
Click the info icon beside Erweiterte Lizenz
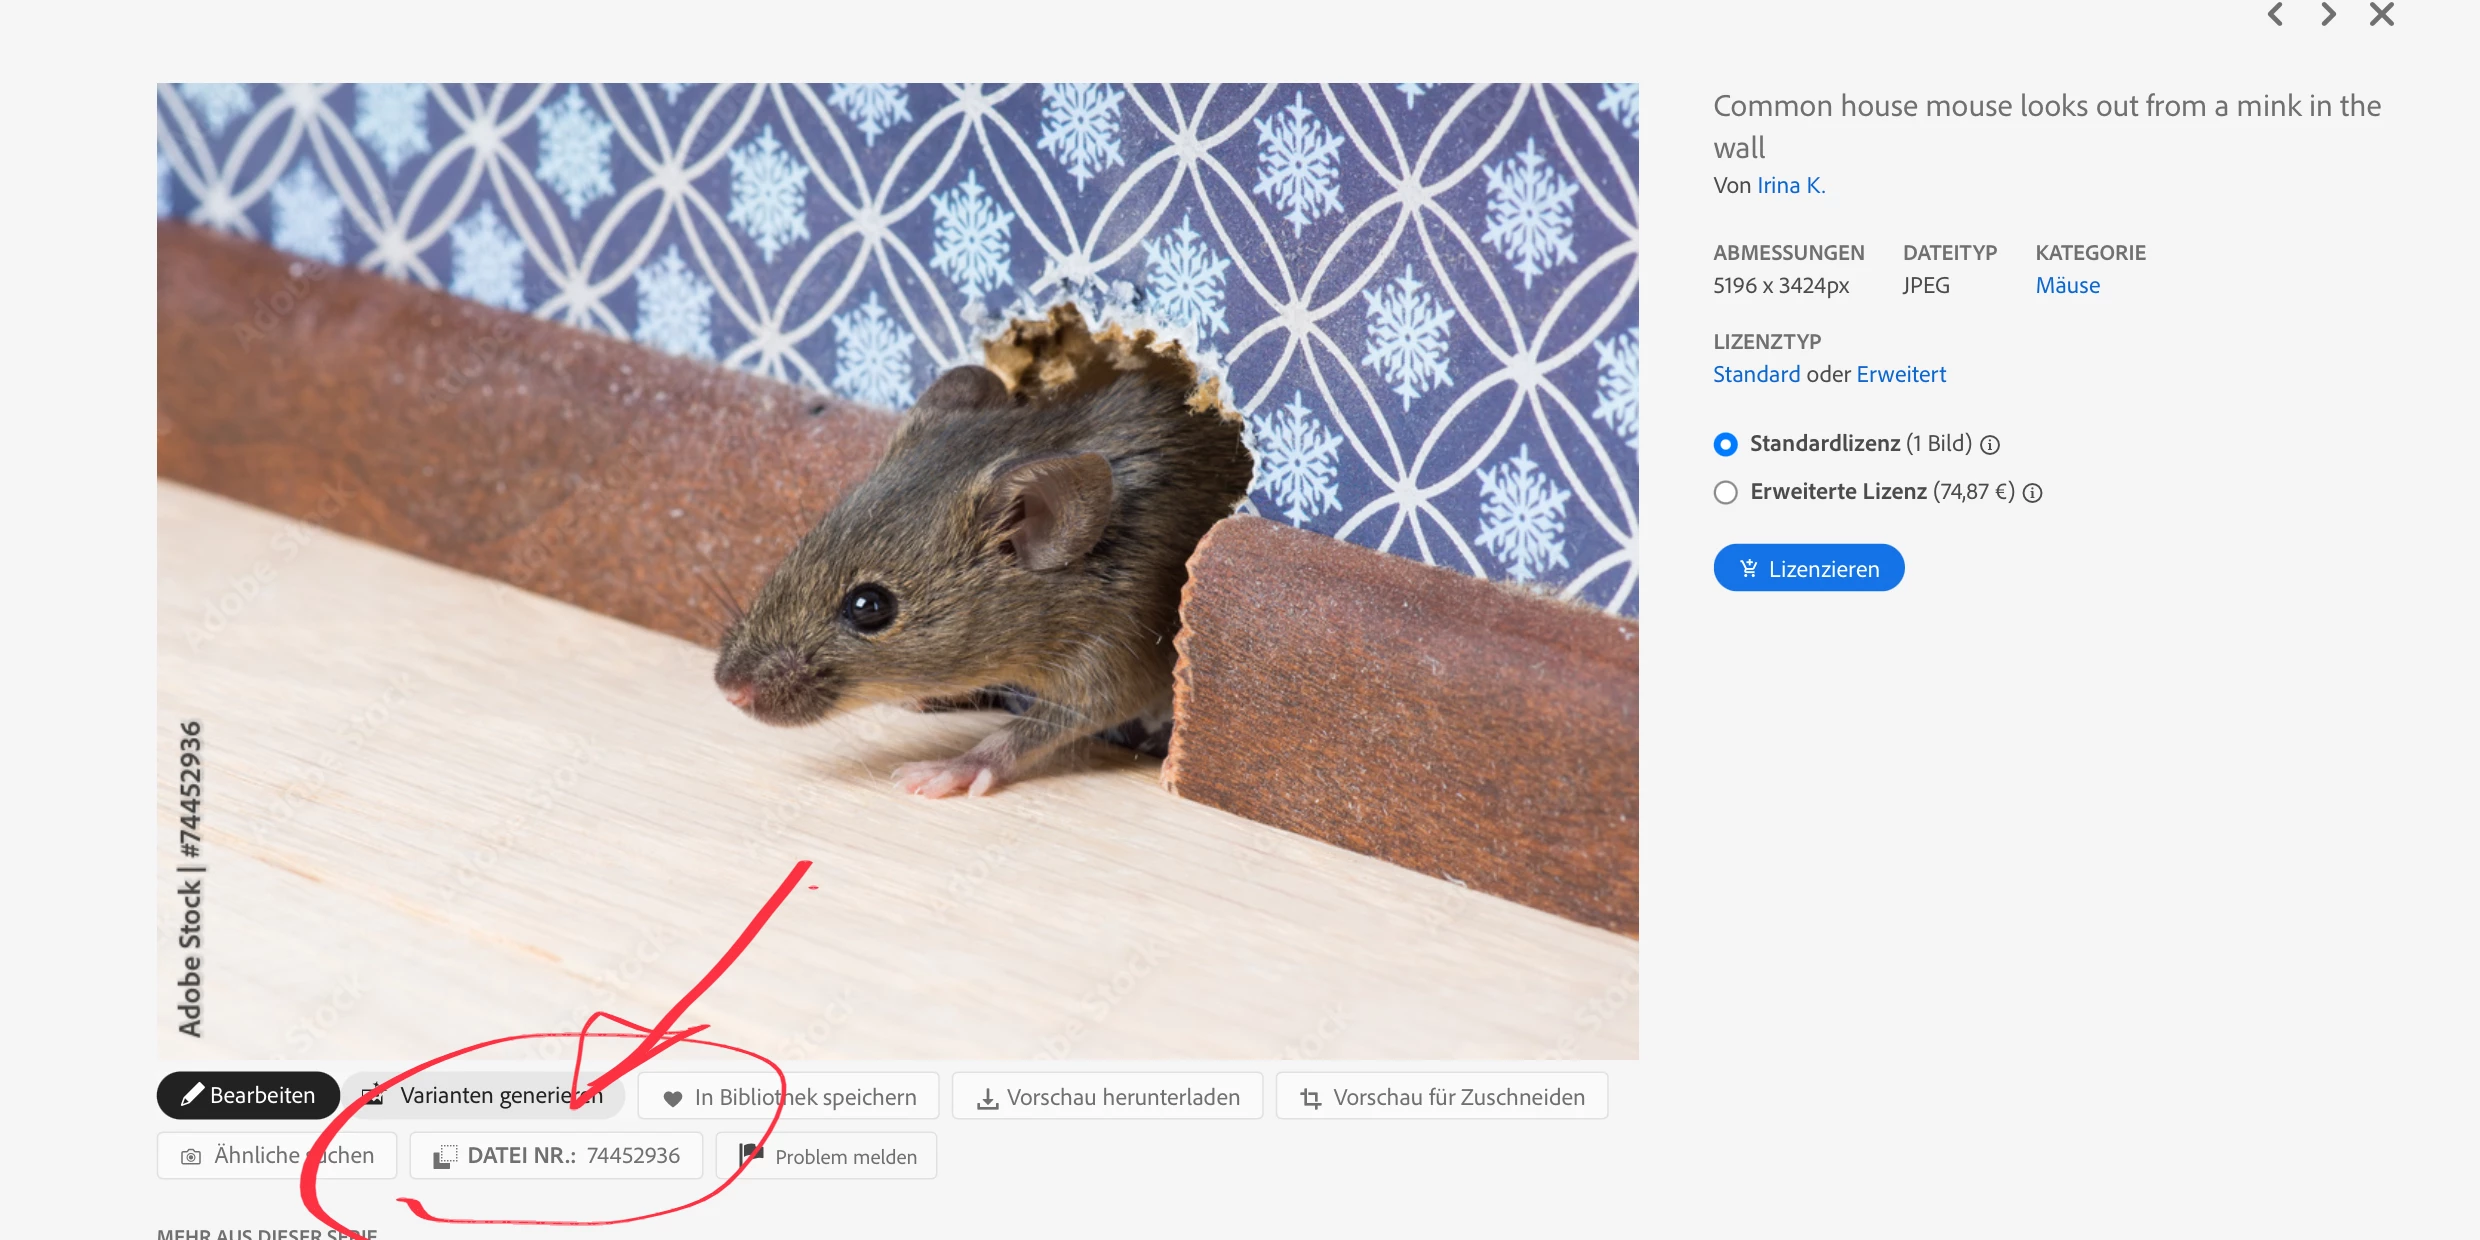coord(2032,493)
